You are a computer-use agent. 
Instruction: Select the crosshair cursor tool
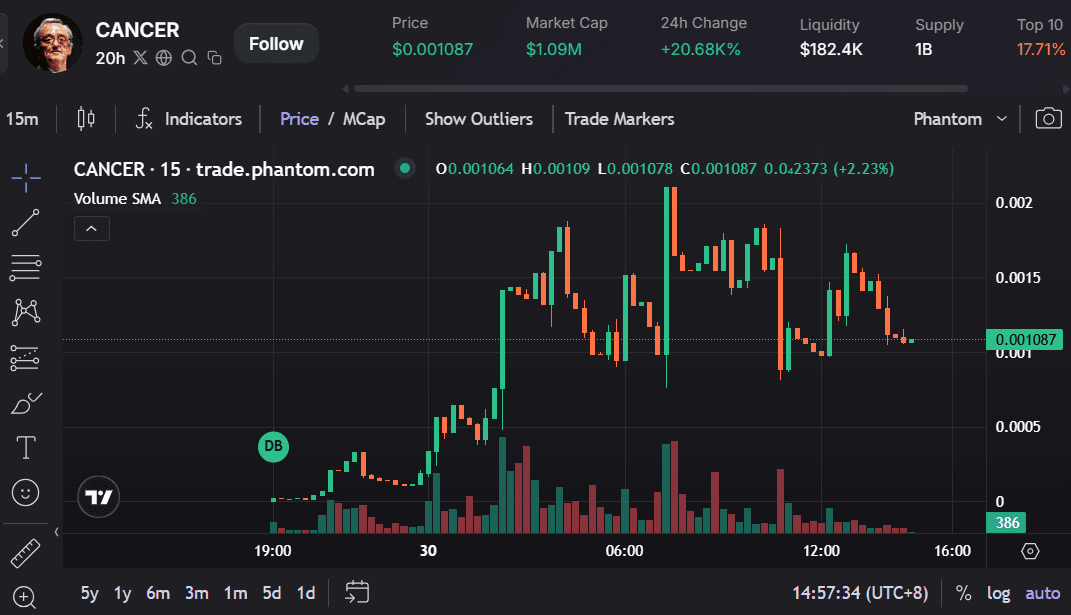[25, 178]
